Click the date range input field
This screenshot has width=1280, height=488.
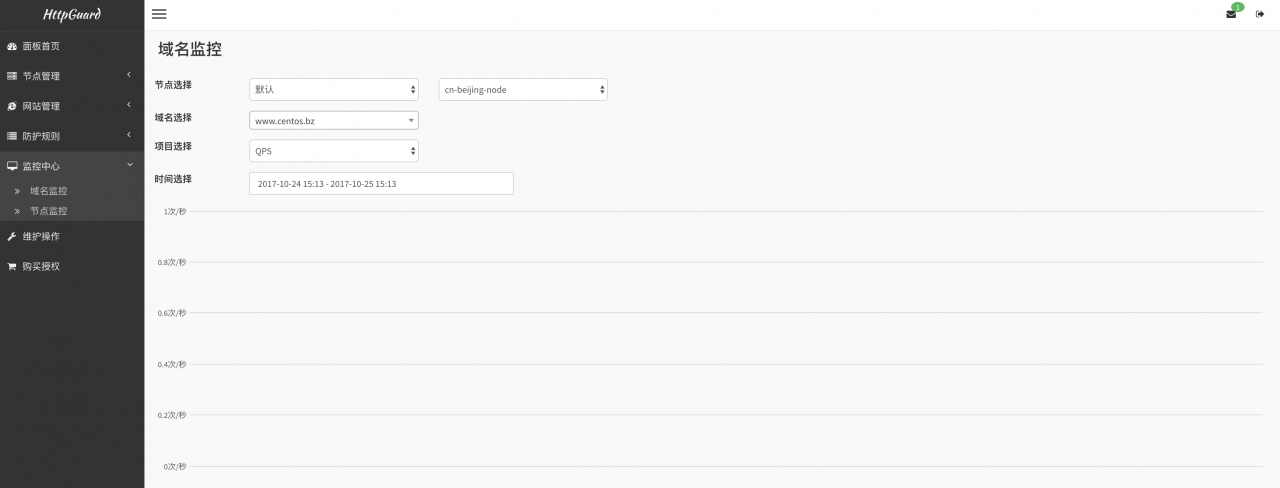(x=381, y=184)
